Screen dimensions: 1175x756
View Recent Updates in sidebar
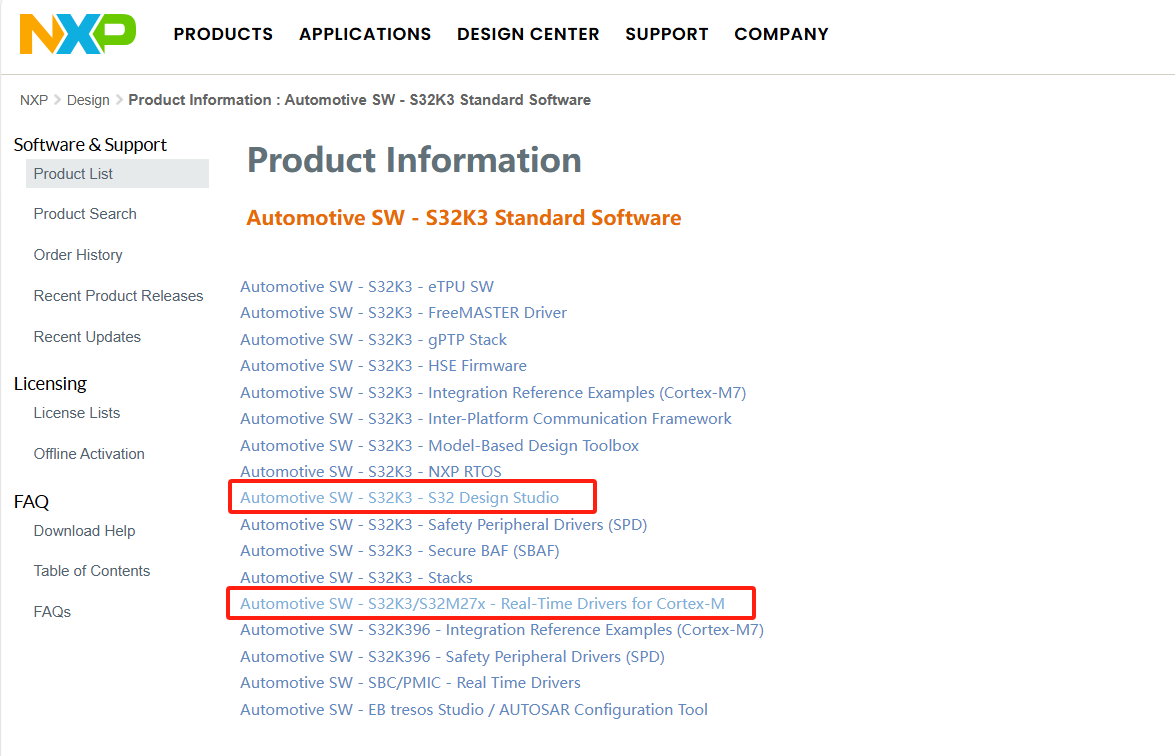point(87,337)
